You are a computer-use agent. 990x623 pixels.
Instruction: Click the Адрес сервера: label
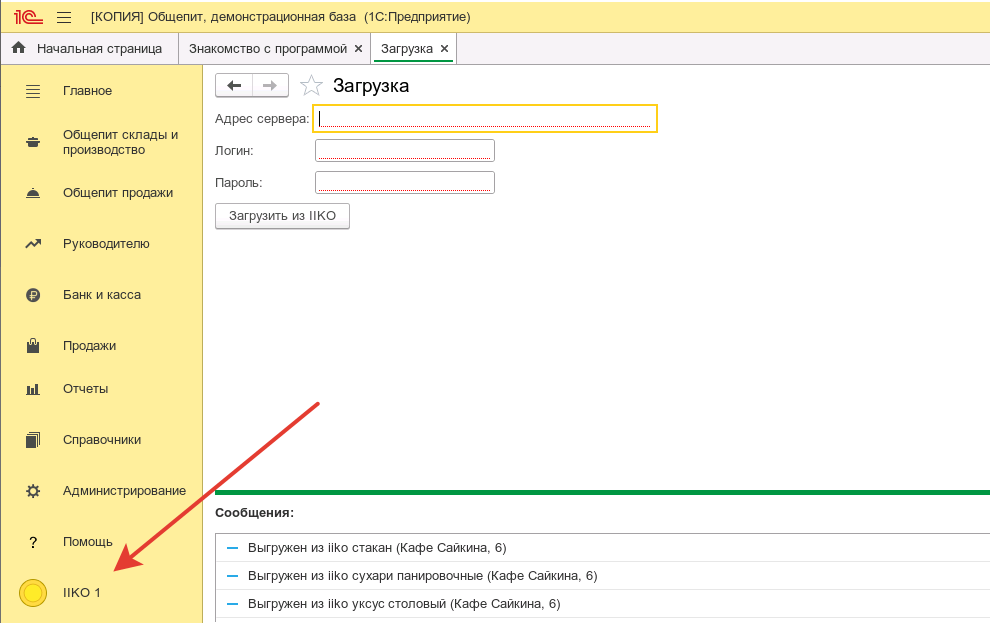[262, 119]
